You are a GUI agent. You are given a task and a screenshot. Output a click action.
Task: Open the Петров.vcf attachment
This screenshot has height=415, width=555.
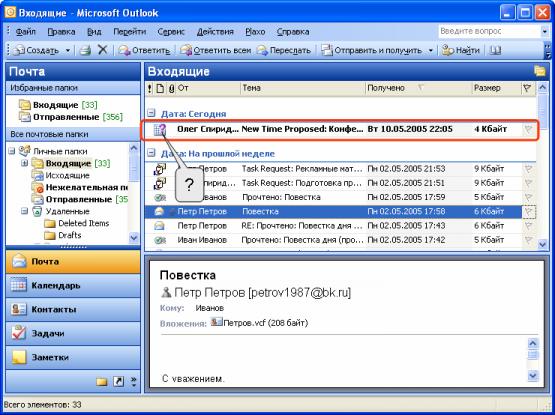(260, 323)
